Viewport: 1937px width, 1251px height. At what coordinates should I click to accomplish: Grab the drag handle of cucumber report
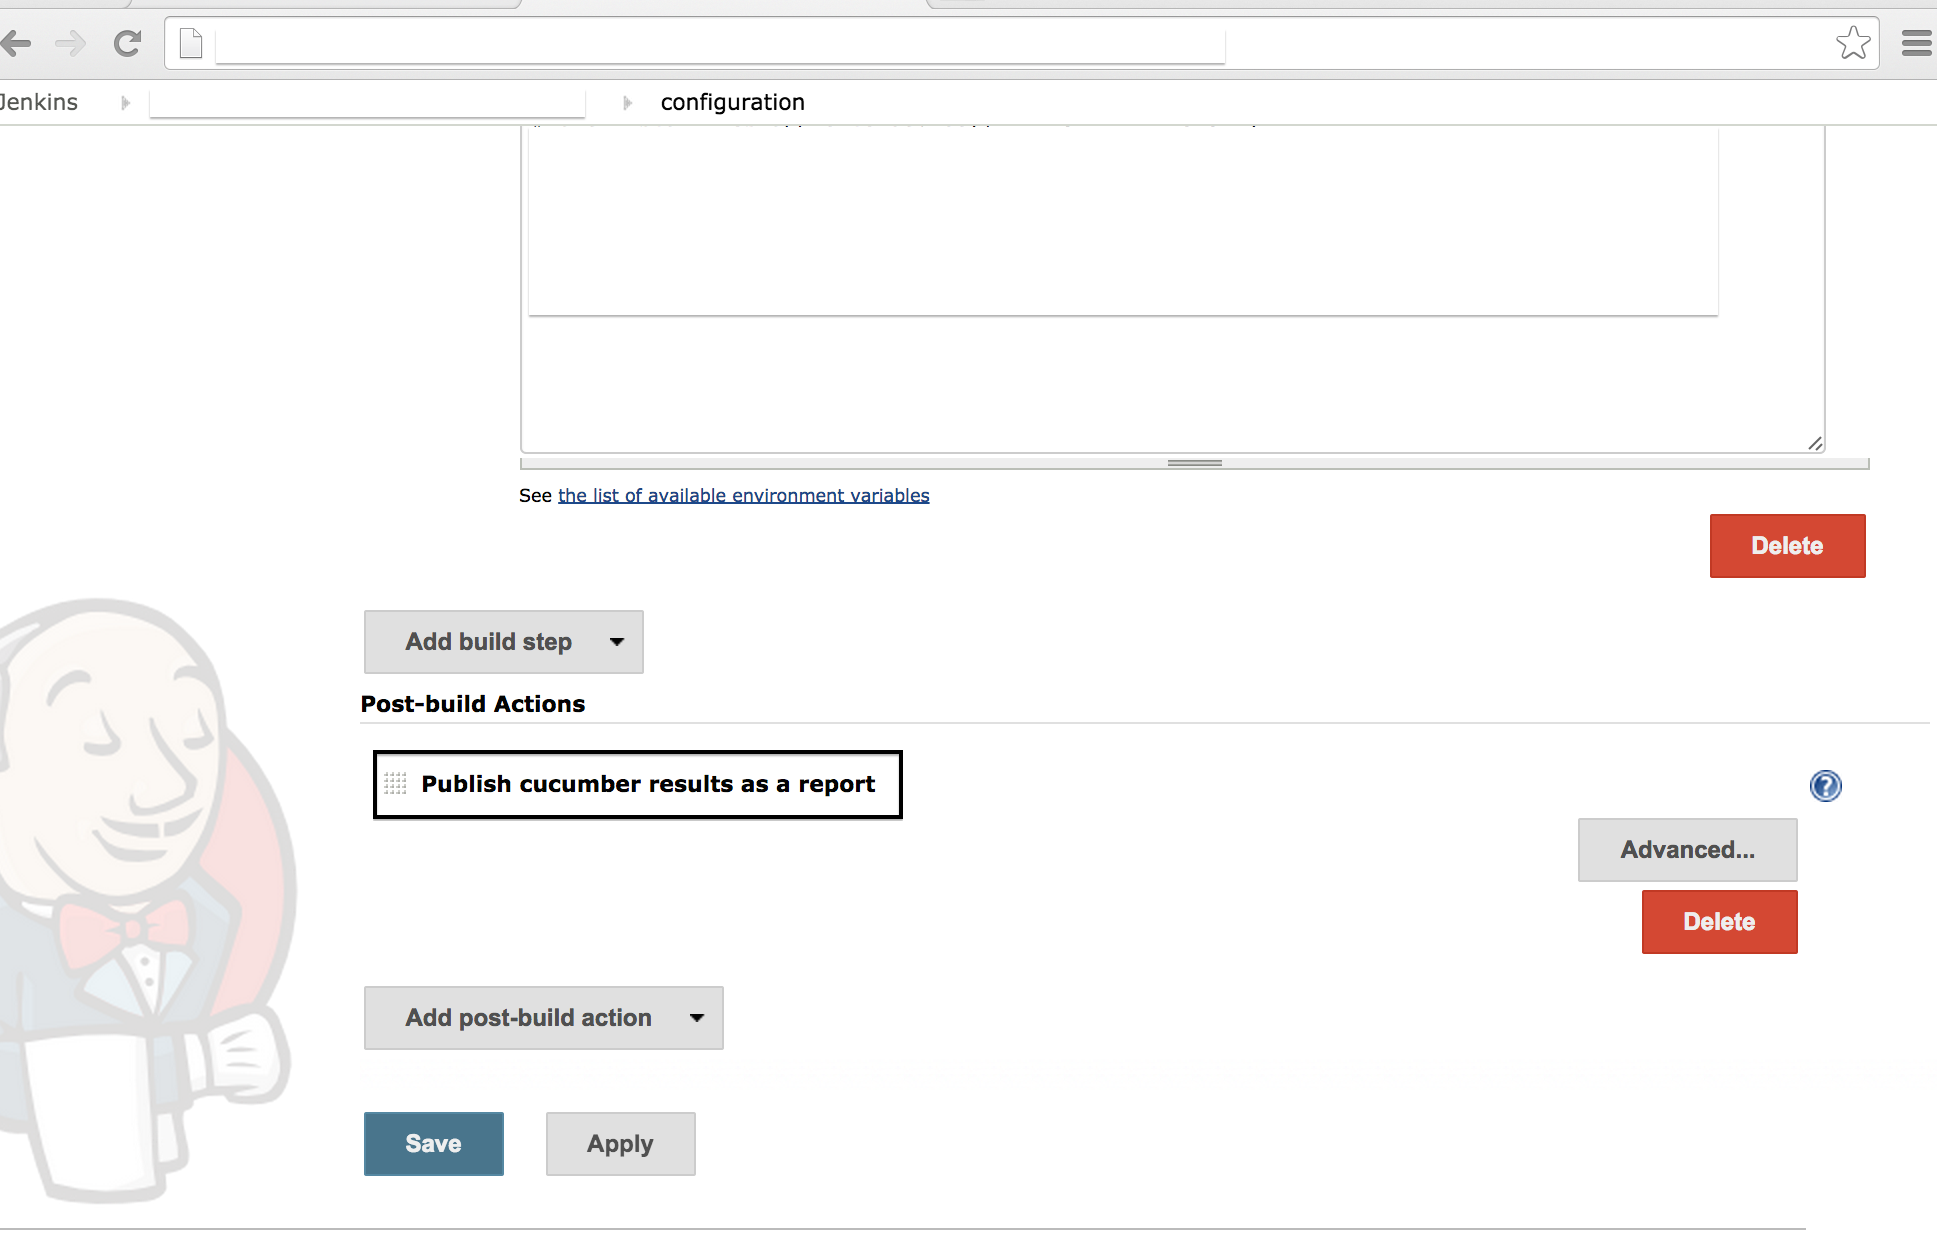coord(396,784)
